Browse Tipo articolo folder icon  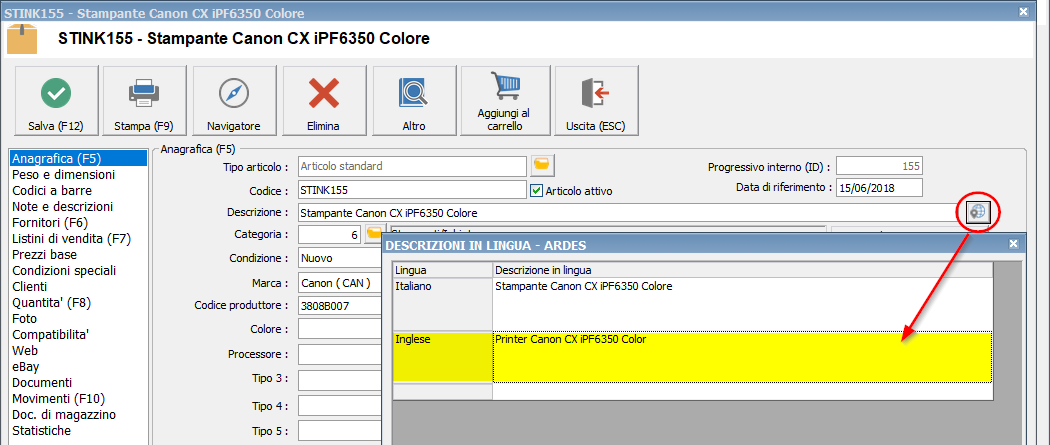(x=542, y=165)
